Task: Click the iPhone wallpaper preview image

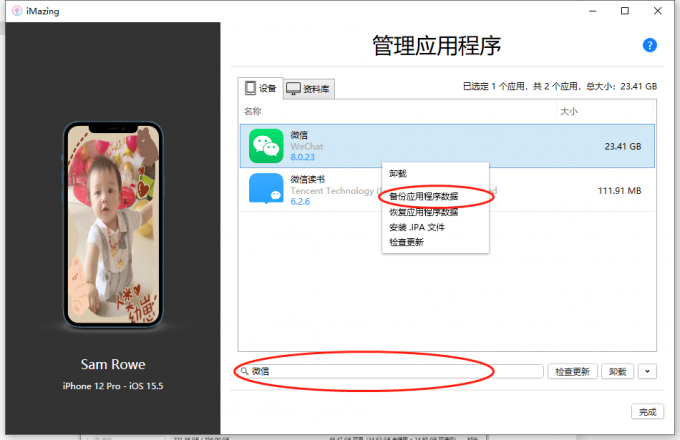Action: point(113,224)
